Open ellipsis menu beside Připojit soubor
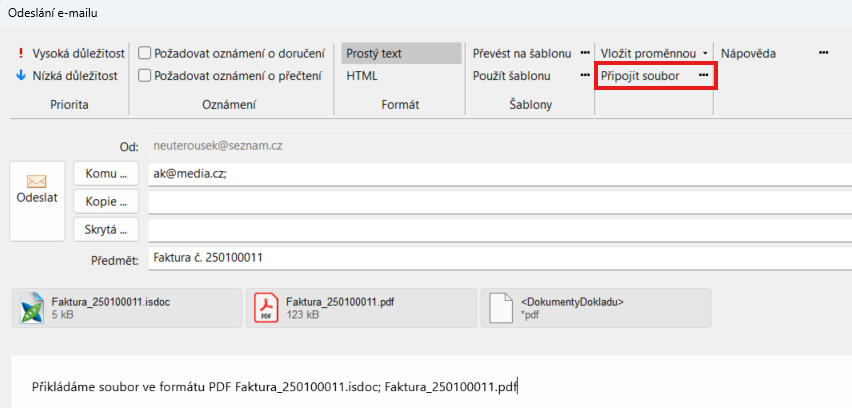Viewport: 852px width, 408px height. tap(703, 75)
